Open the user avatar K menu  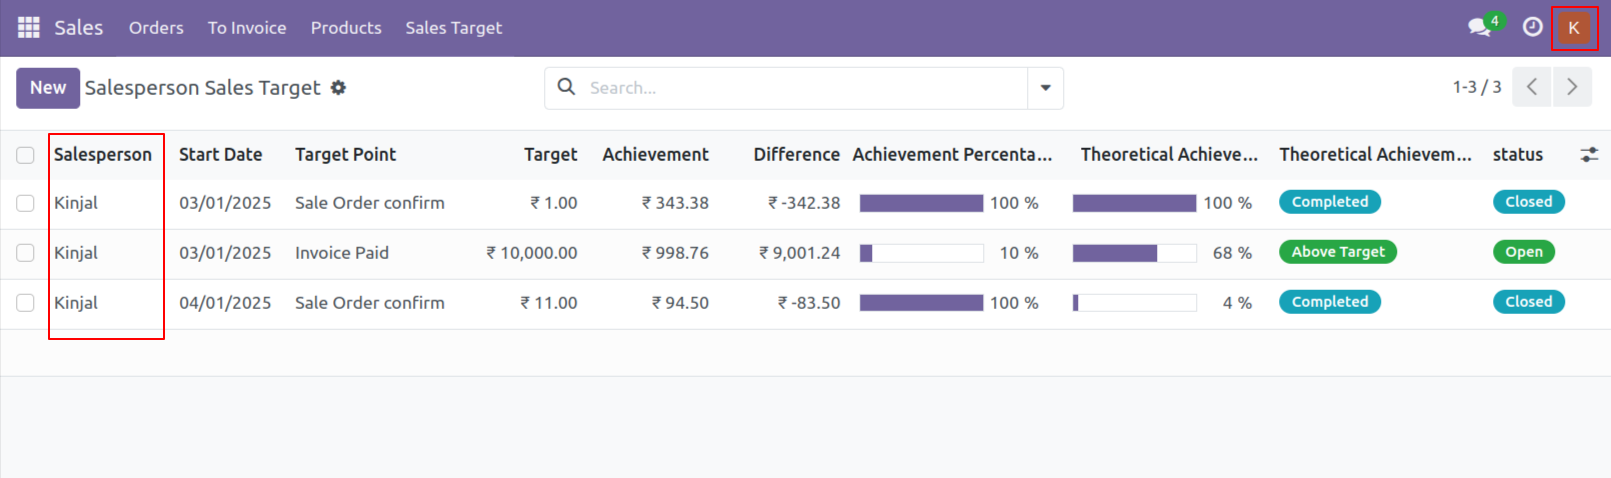[x=1574, y=28]
